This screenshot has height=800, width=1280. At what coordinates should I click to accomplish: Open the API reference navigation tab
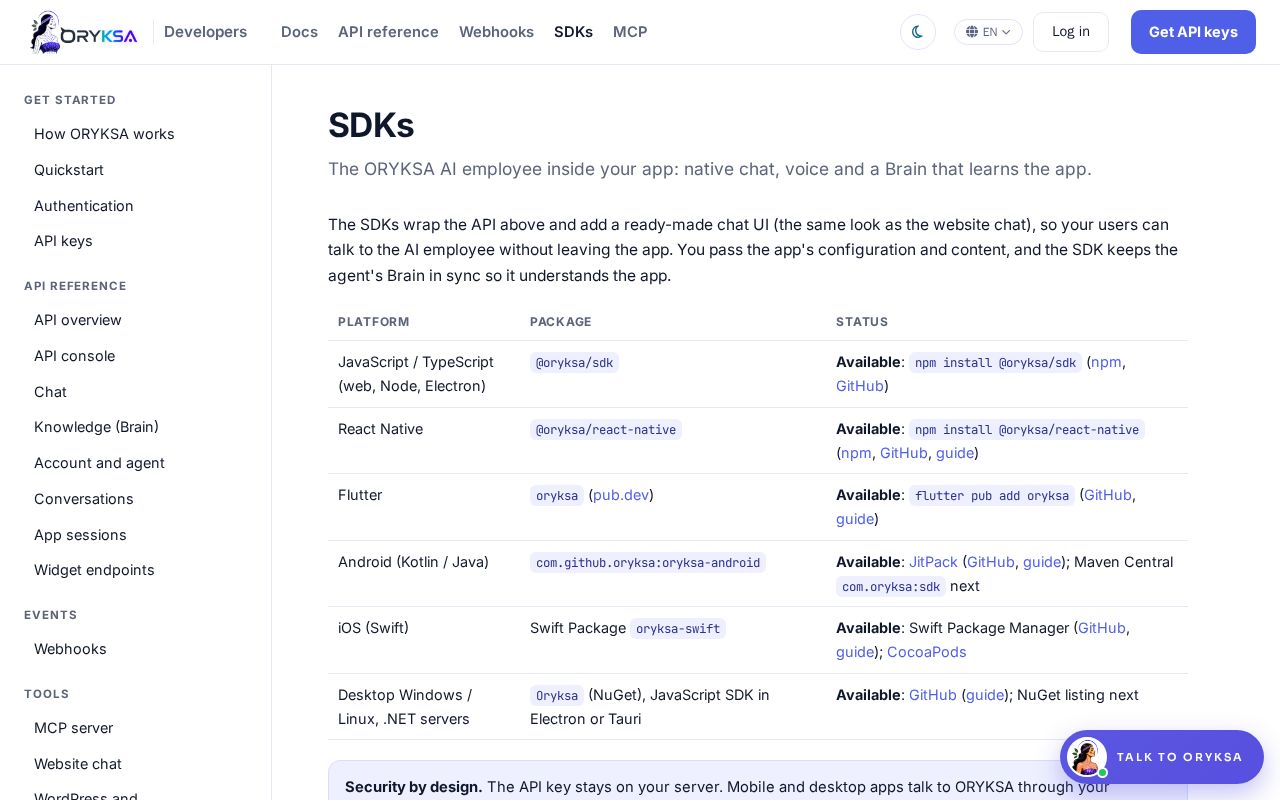pos(388,32)
